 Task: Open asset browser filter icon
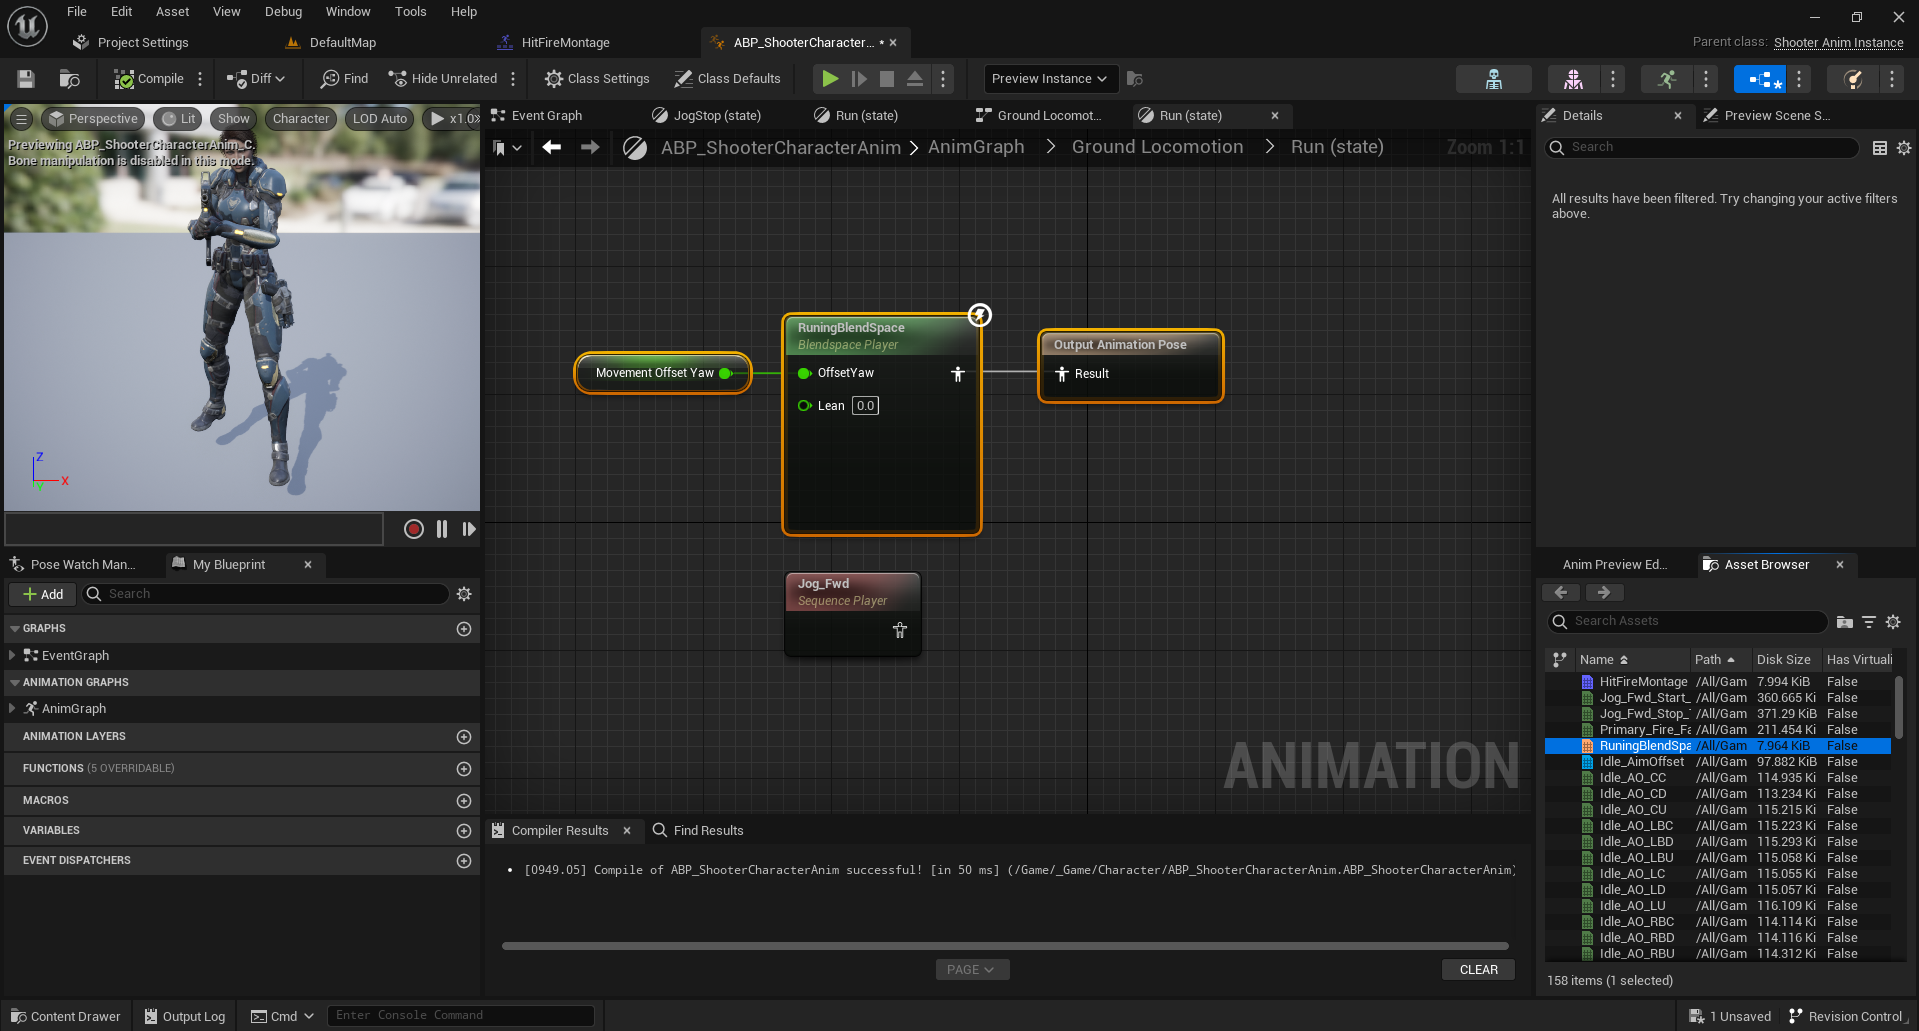(1868, 622)
